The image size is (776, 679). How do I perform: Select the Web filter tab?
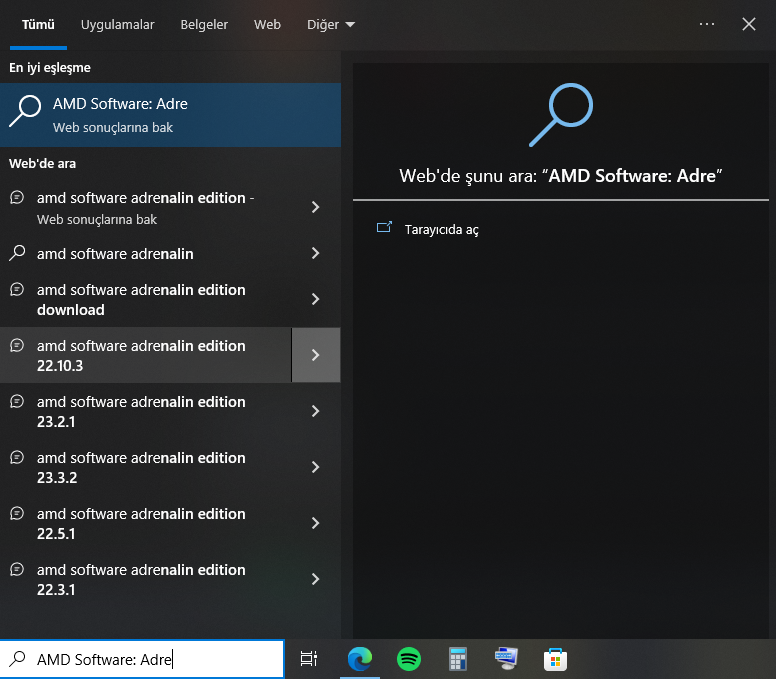267,24
